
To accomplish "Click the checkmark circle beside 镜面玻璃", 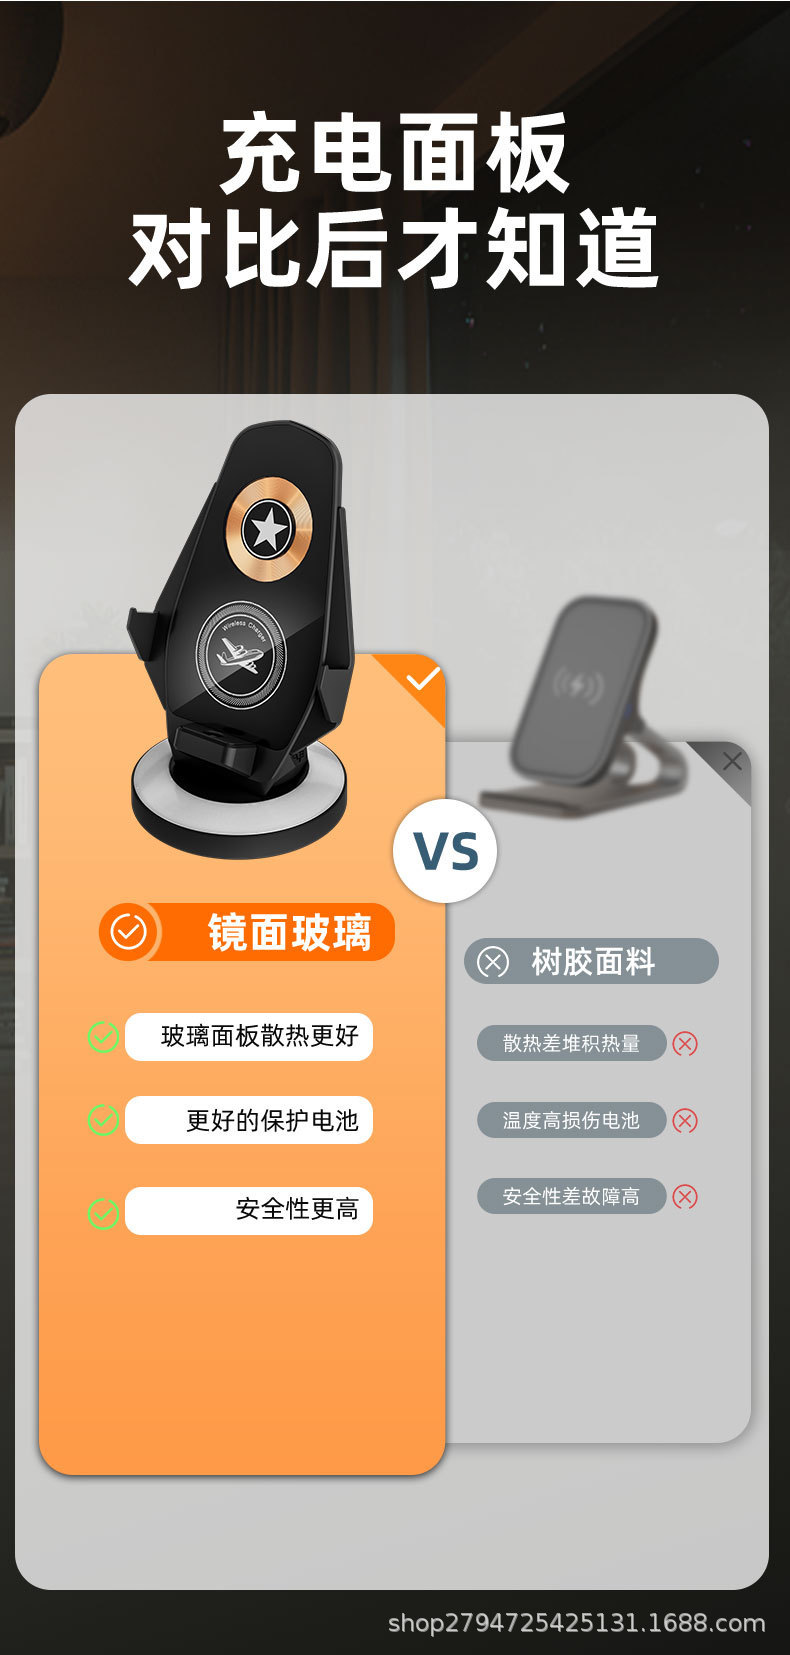I will (128, 932).
